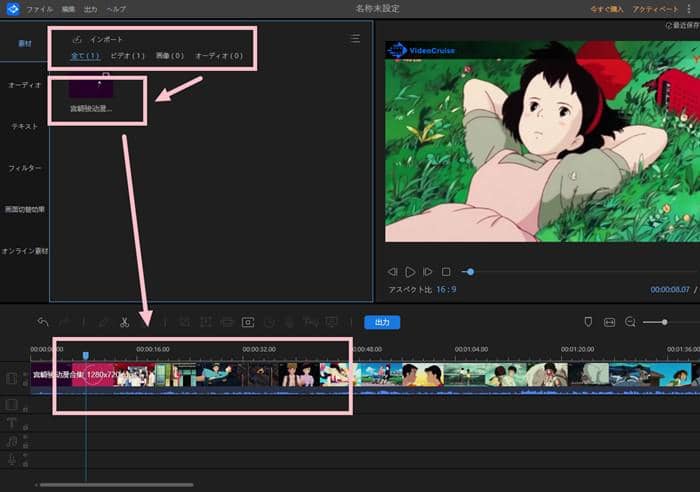Toggle lock on the voiceover track
This screenshot has height=492, width=700.
click(25, 464)
